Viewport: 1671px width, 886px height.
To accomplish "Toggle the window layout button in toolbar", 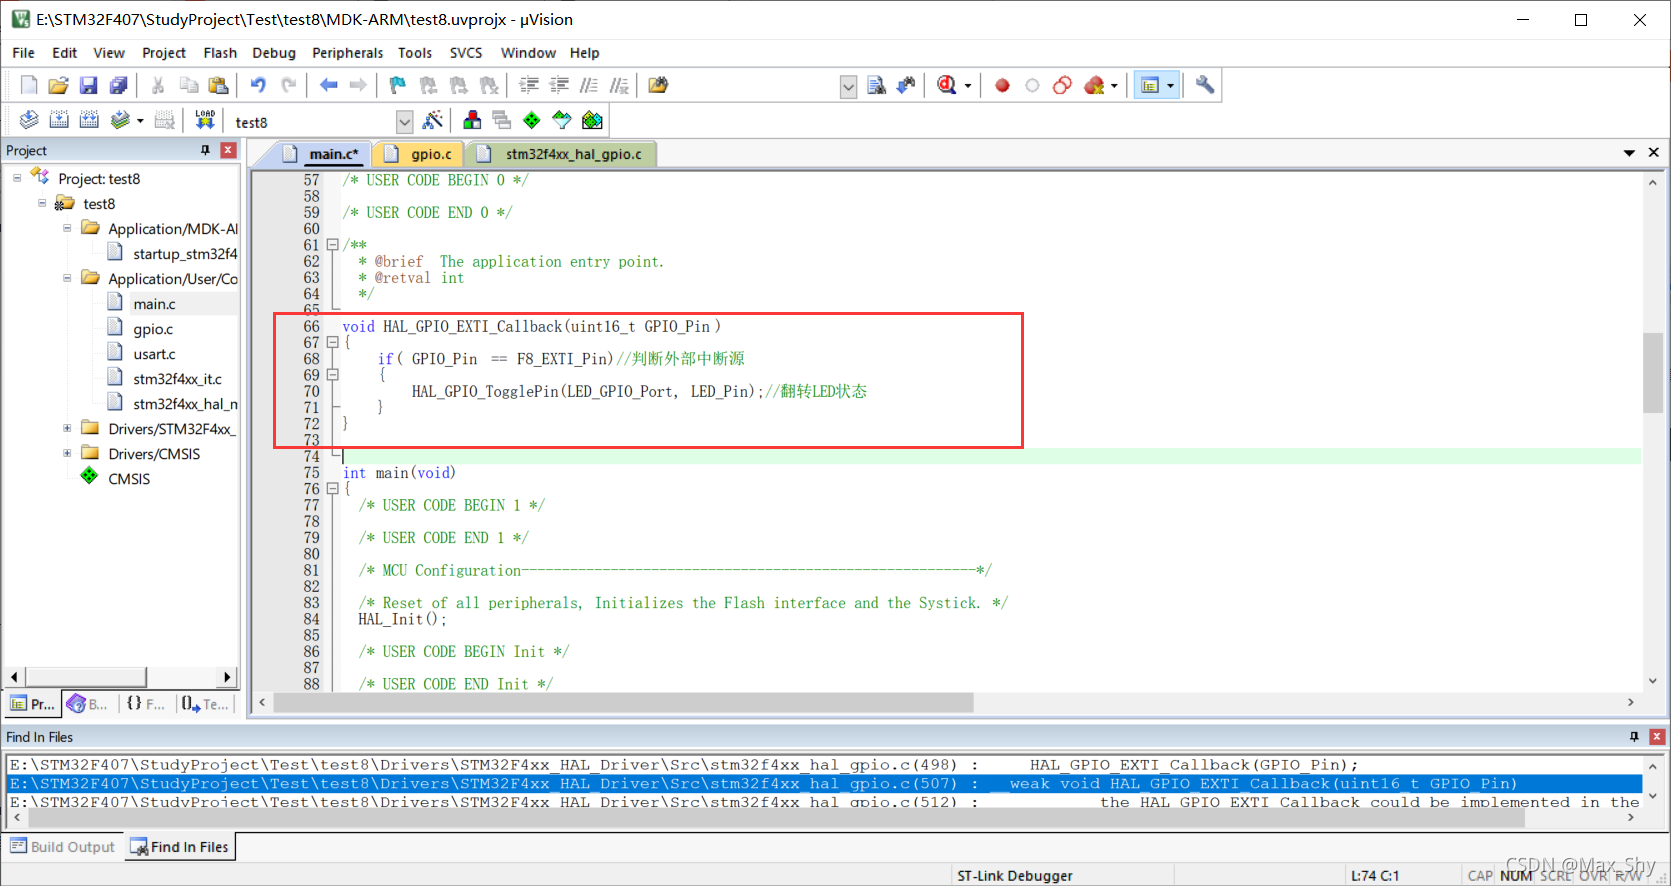I will tap(1150, 86).
